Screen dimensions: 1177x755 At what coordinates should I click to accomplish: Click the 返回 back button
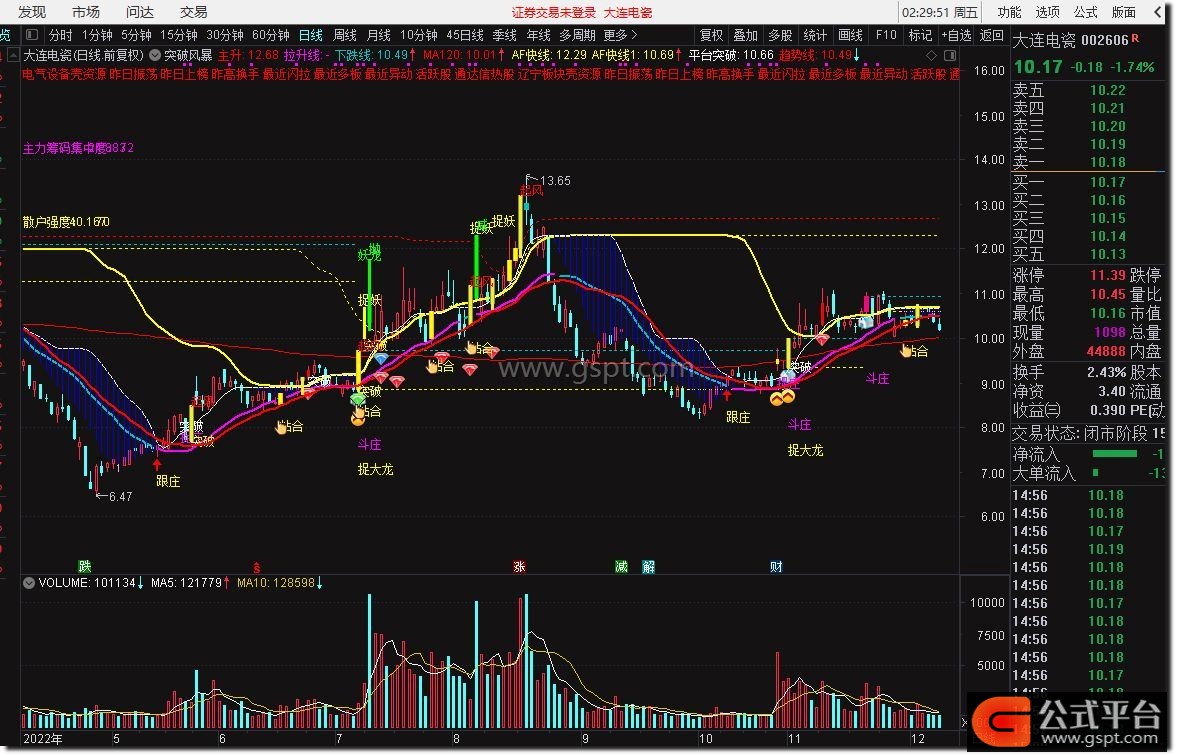click(992, 35)
